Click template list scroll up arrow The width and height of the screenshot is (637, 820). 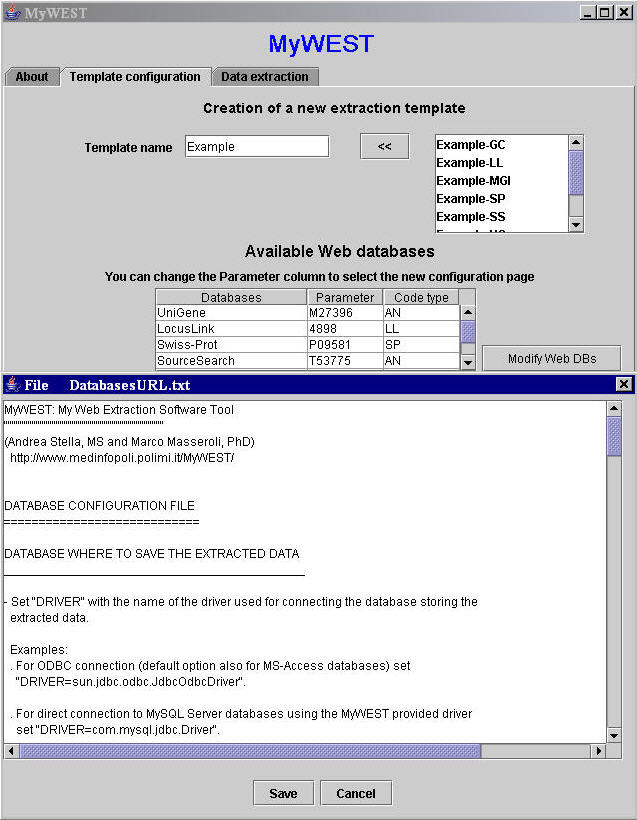[x=576, y=142]
